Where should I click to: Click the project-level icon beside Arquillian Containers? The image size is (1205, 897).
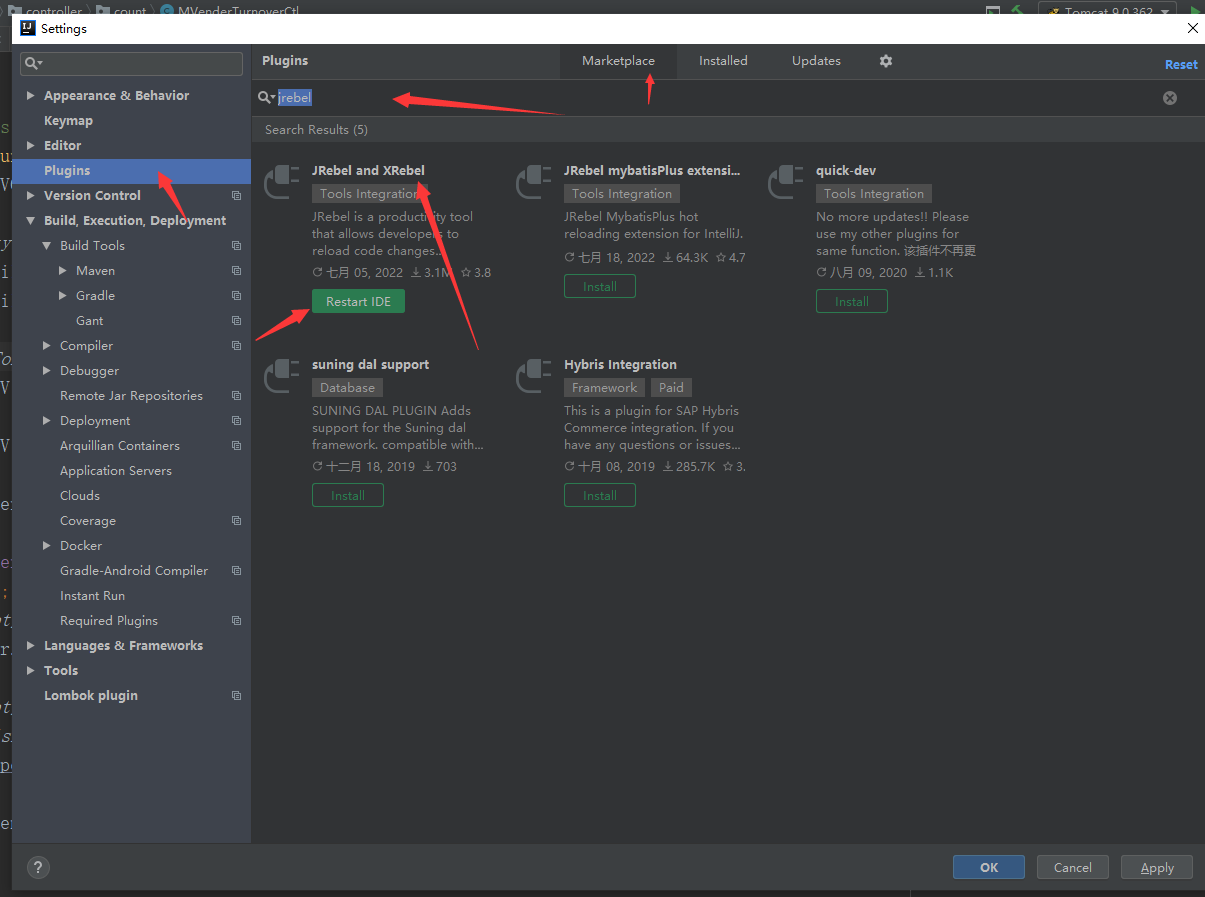[x=237, y=446]
